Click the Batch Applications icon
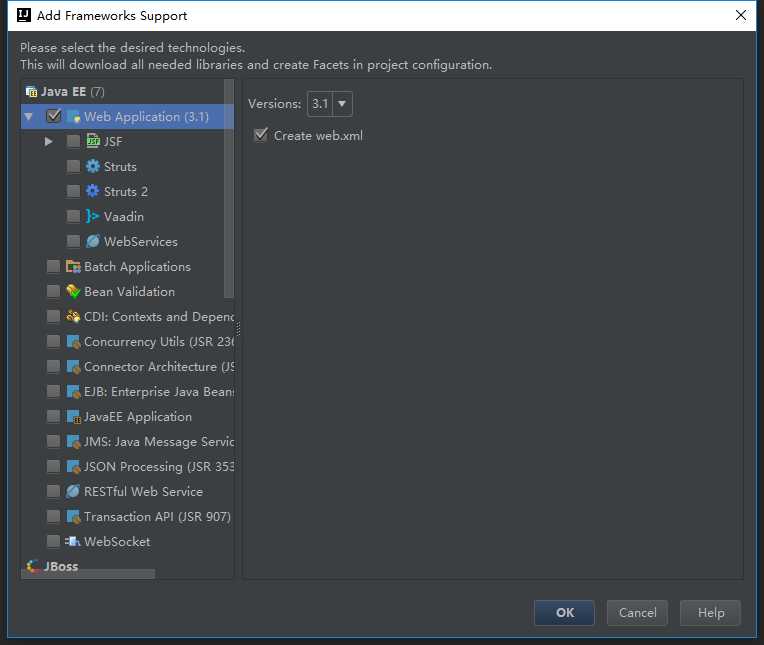 (x=73, y=266)
